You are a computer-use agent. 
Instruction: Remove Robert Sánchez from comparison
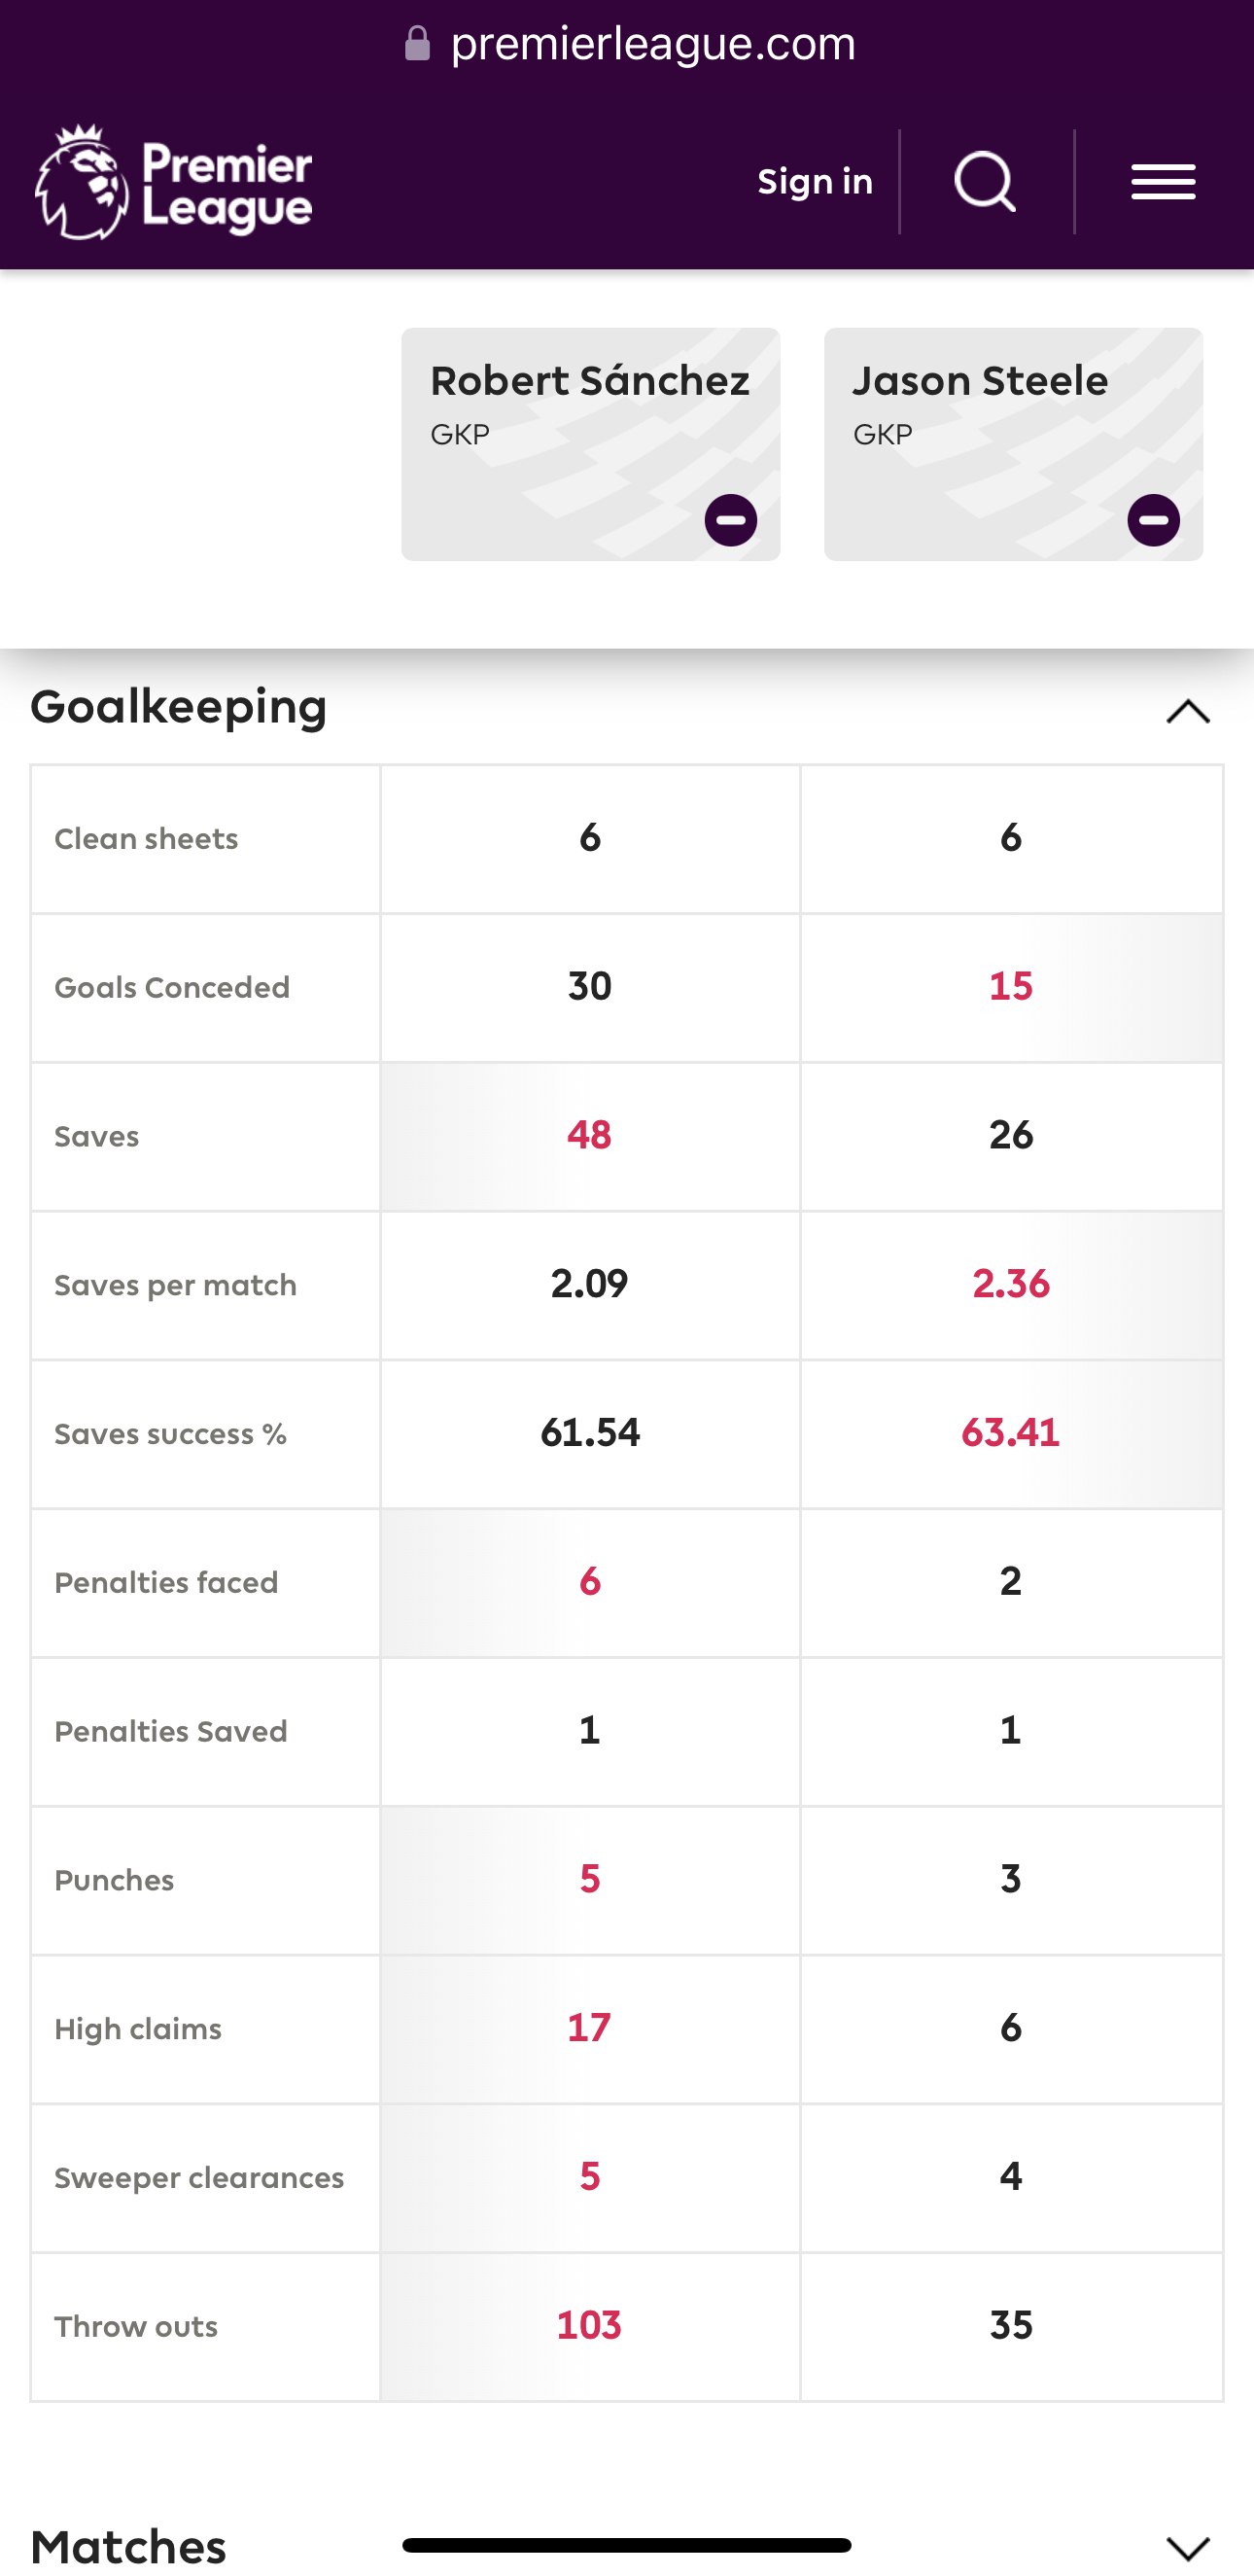[731, 520]
